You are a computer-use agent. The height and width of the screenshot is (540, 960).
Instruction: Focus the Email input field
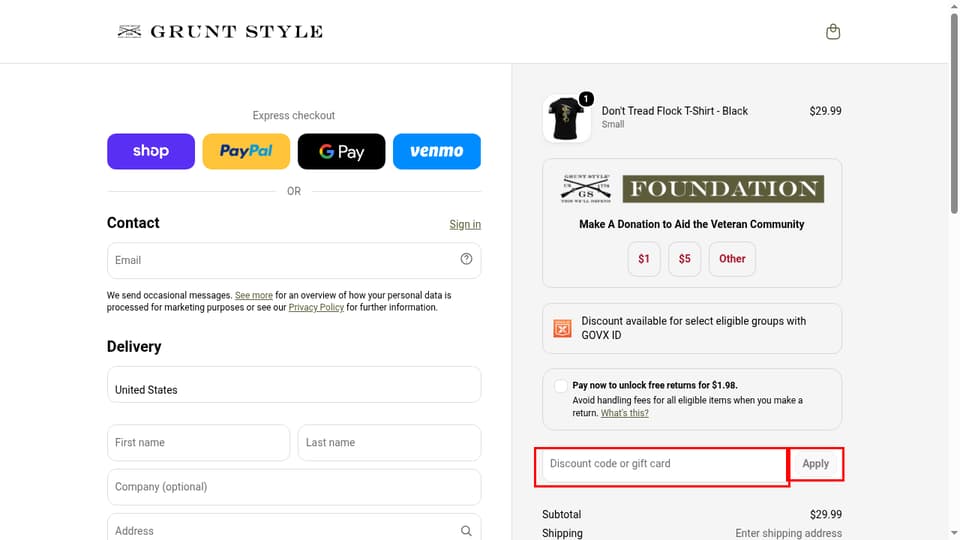[x=294, y=260]
